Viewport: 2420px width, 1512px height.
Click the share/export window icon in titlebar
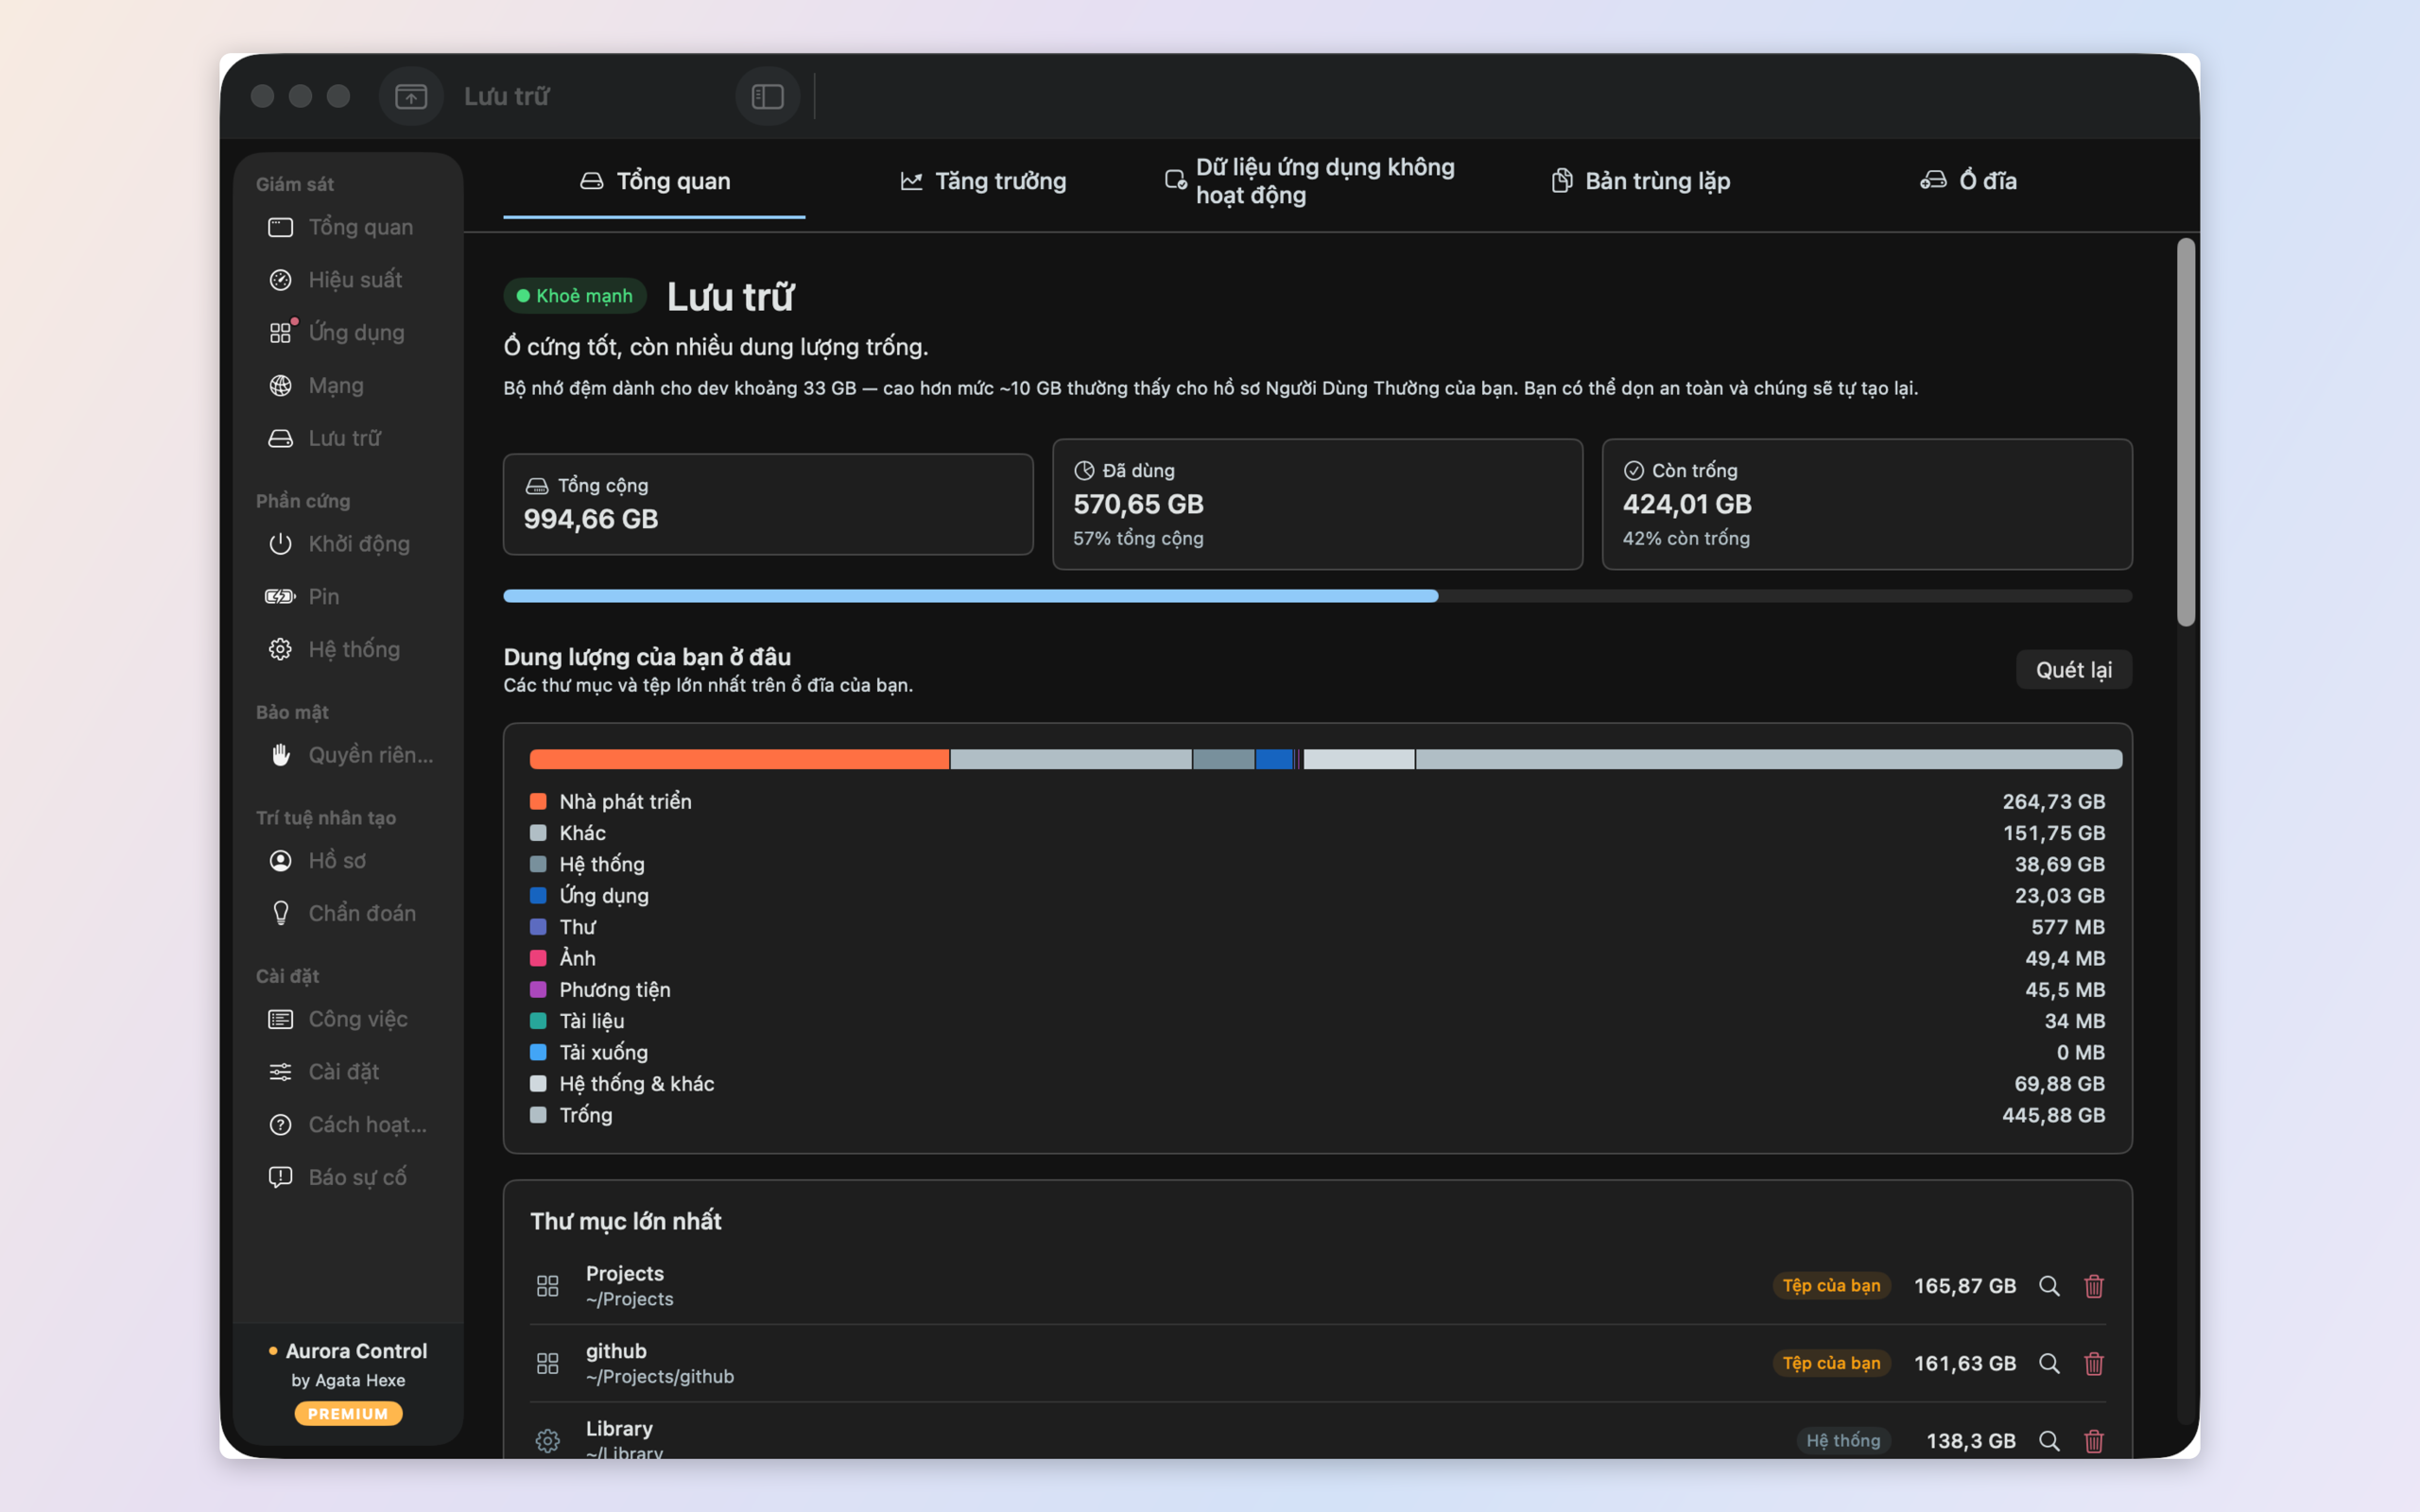(x=411, y=96)
